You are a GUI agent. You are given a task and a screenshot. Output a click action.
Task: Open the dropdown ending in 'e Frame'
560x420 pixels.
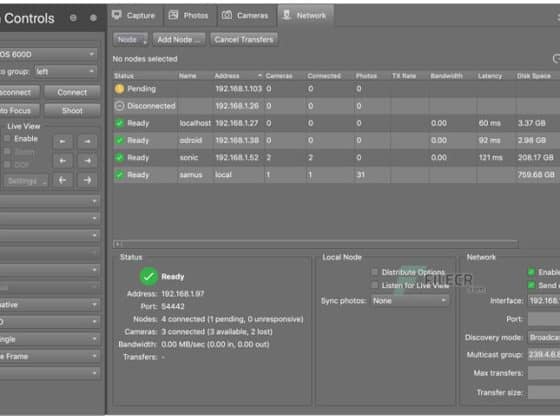pyautogui.click(x=49, y=356)
